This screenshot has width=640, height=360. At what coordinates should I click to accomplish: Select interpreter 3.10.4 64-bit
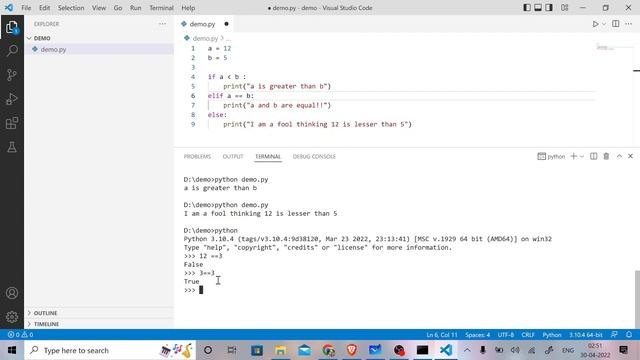tap(586, 335)
